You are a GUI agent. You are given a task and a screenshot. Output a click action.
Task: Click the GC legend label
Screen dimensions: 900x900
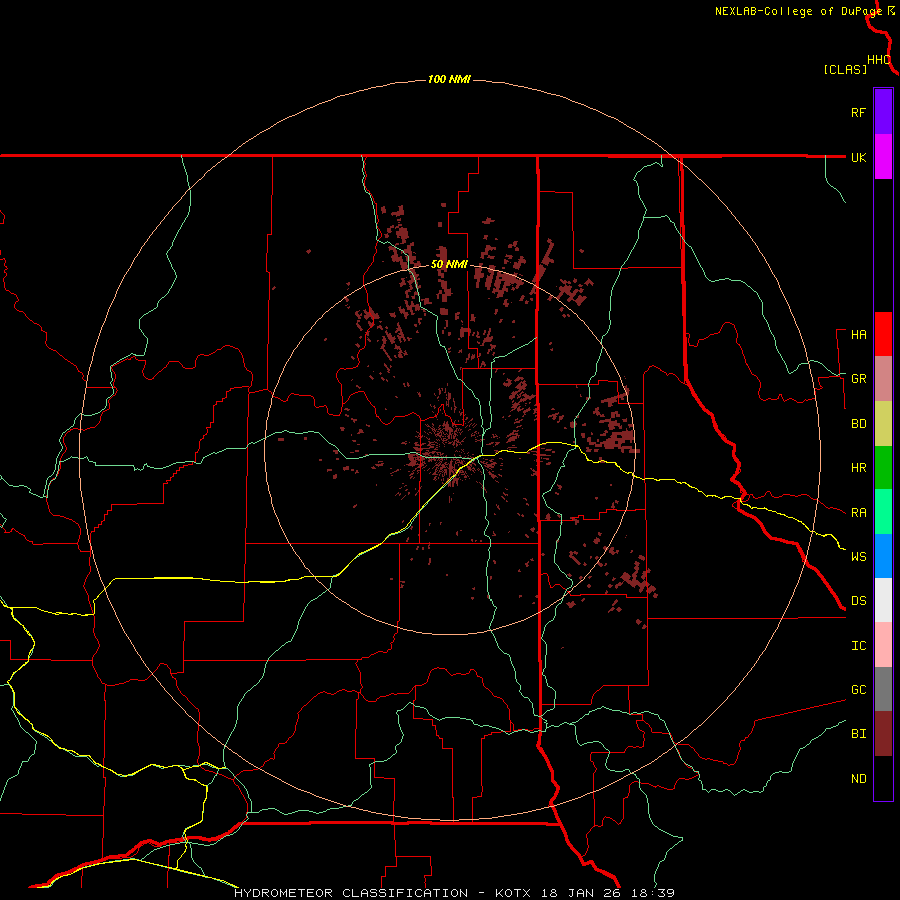coord(859,690)
